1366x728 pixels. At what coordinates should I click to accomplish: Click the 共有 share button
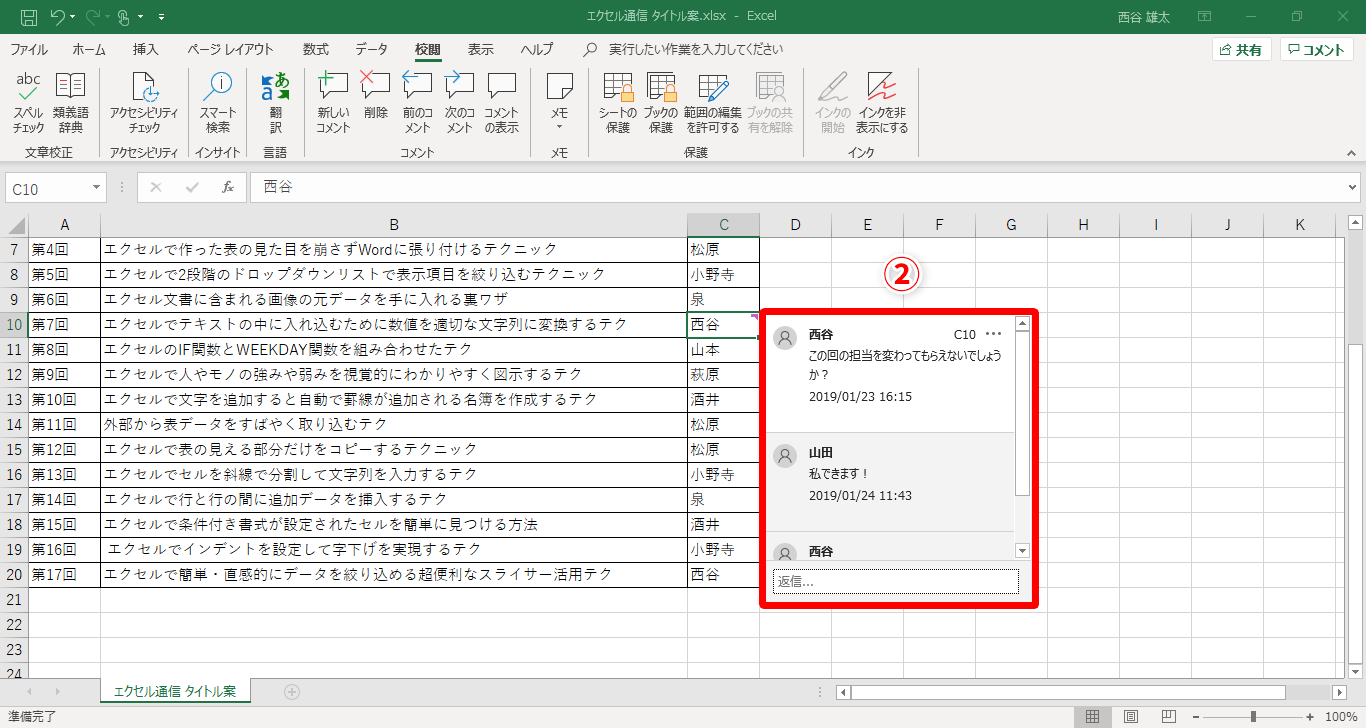[1241, 50]
